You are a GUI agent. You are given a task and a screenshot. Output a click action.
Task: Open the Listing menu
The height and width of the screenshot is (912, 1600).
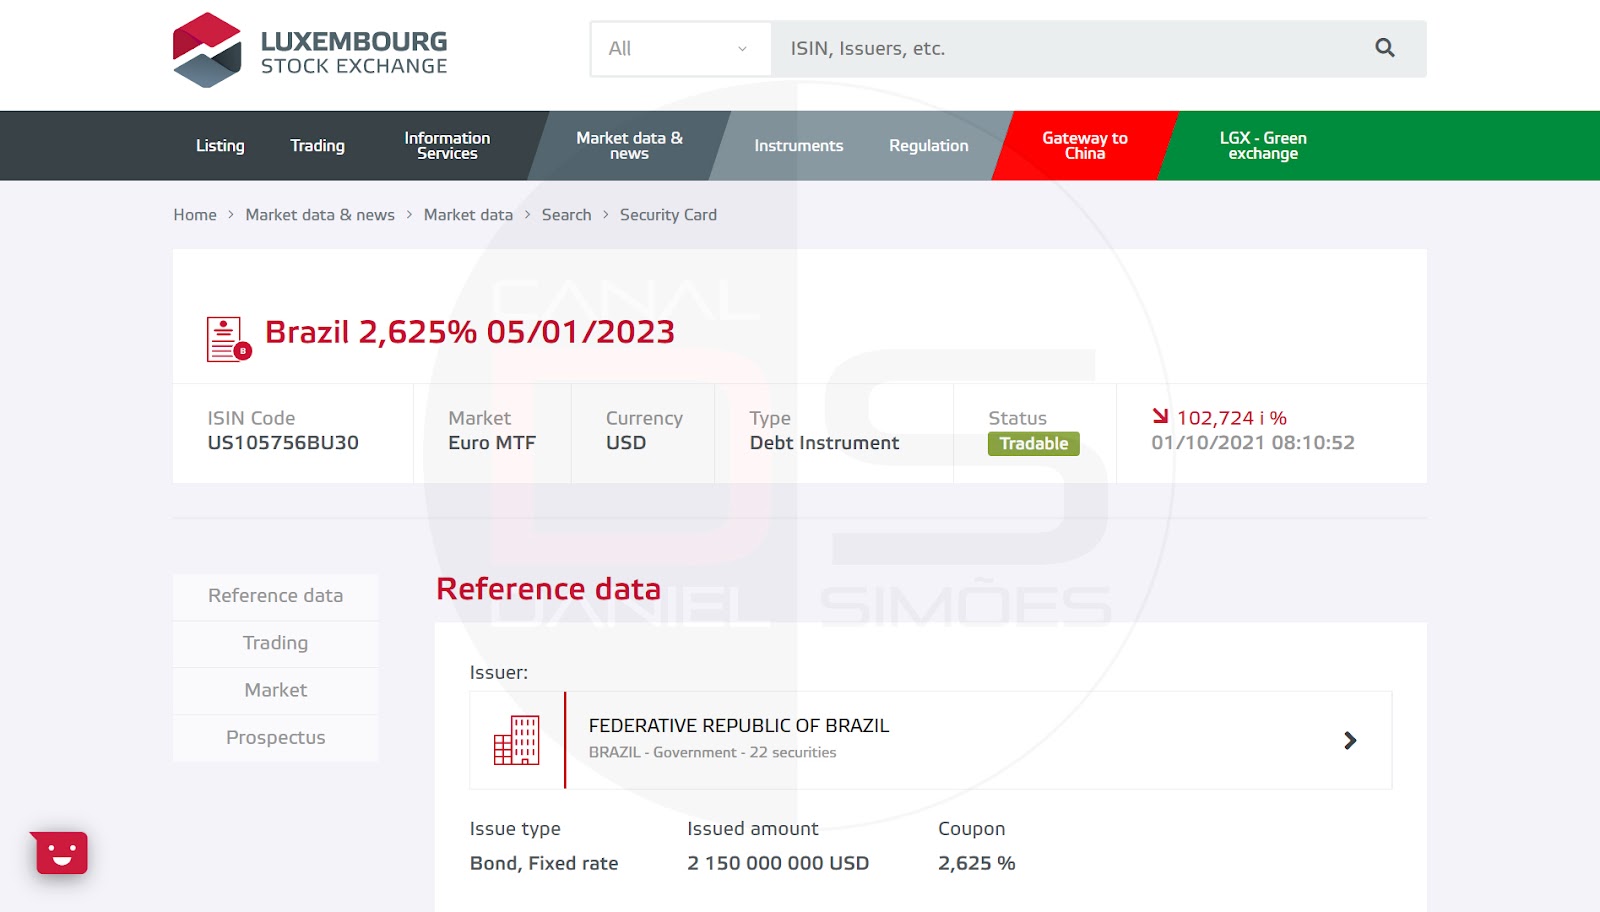point(220,146)
